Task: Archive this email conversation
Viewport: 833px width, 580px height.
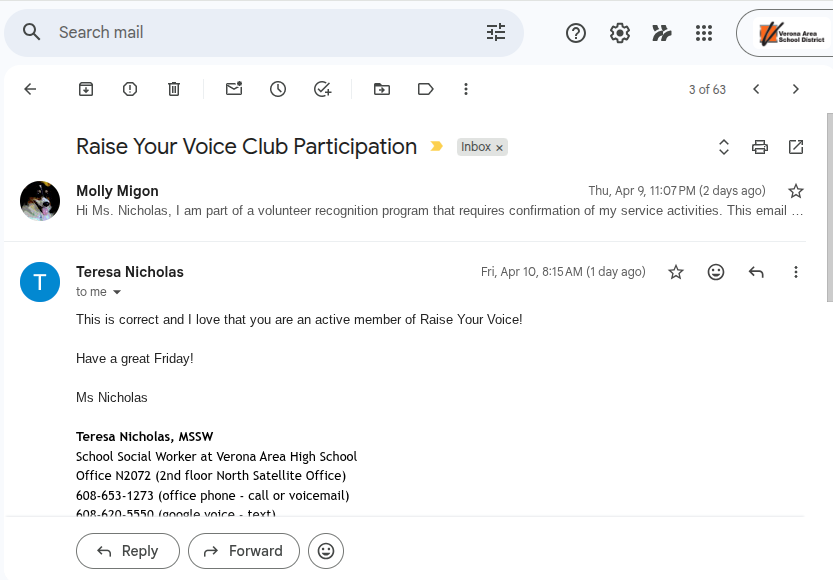Action: 86,89
